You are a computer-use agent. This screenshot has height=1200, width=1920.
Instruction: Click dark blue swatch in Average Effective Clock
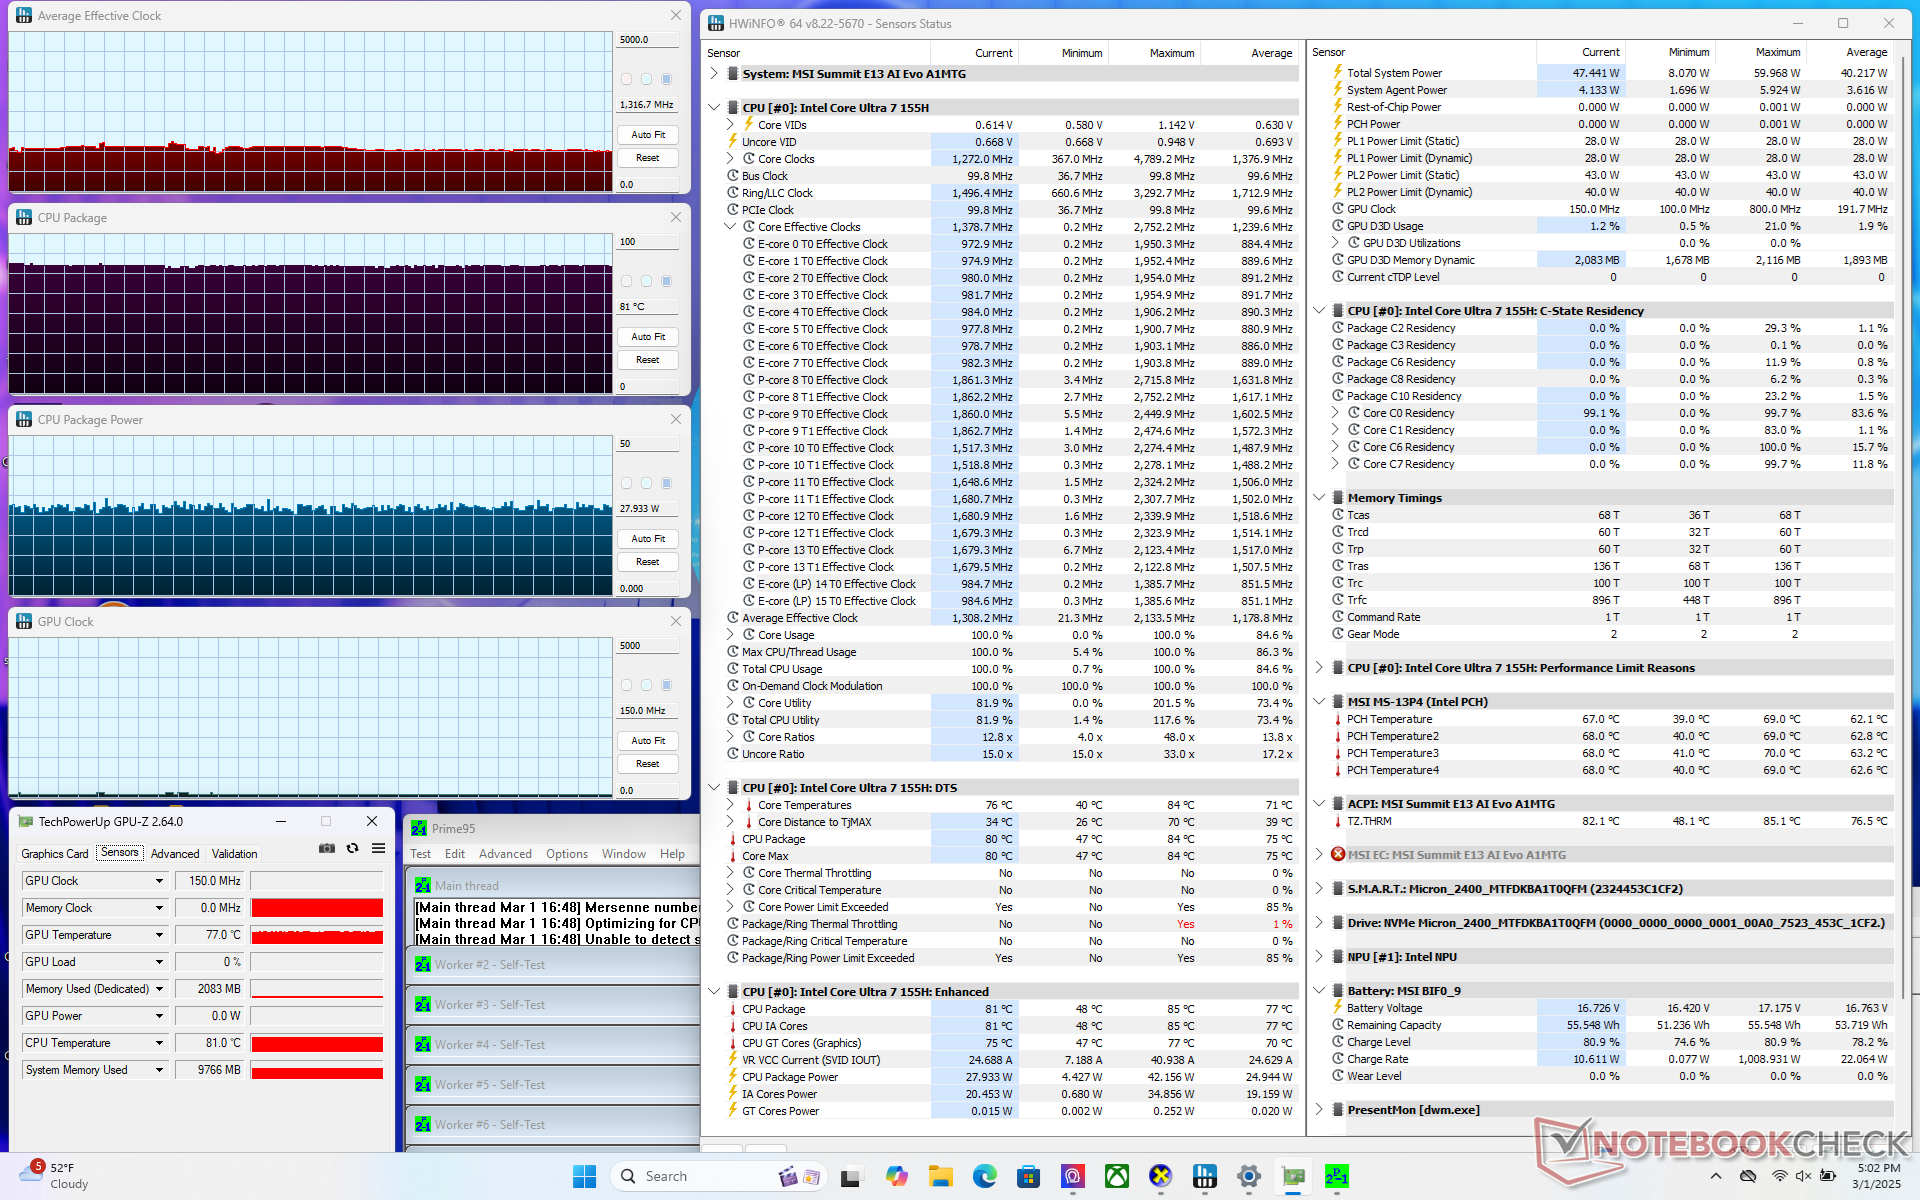pos(667,79)
